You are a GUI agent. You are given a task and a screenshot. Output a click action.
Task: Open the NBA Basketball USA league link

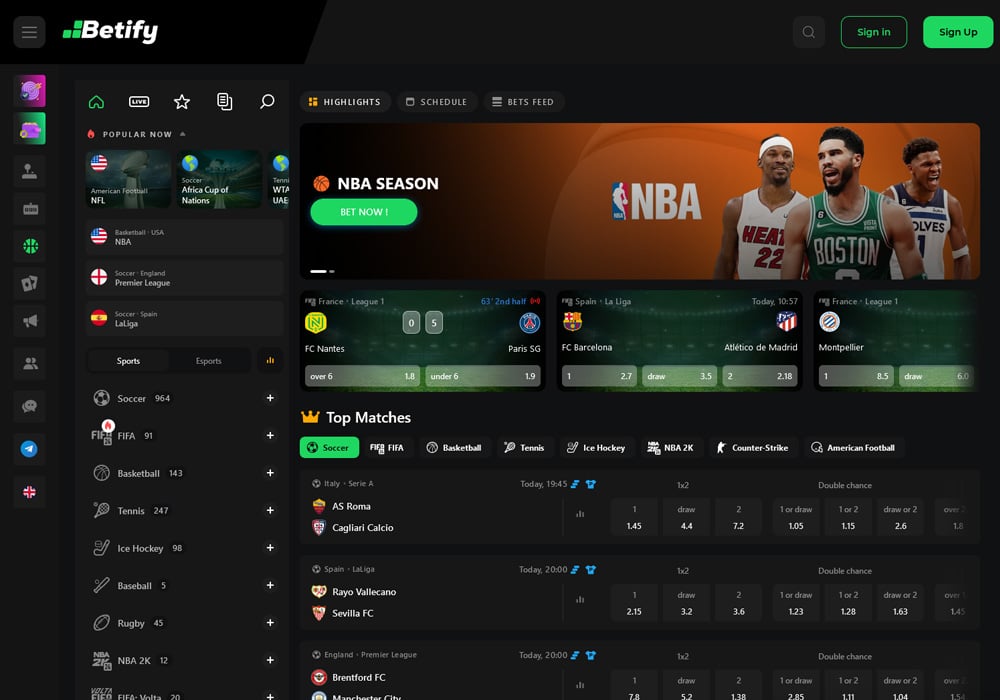184,237
